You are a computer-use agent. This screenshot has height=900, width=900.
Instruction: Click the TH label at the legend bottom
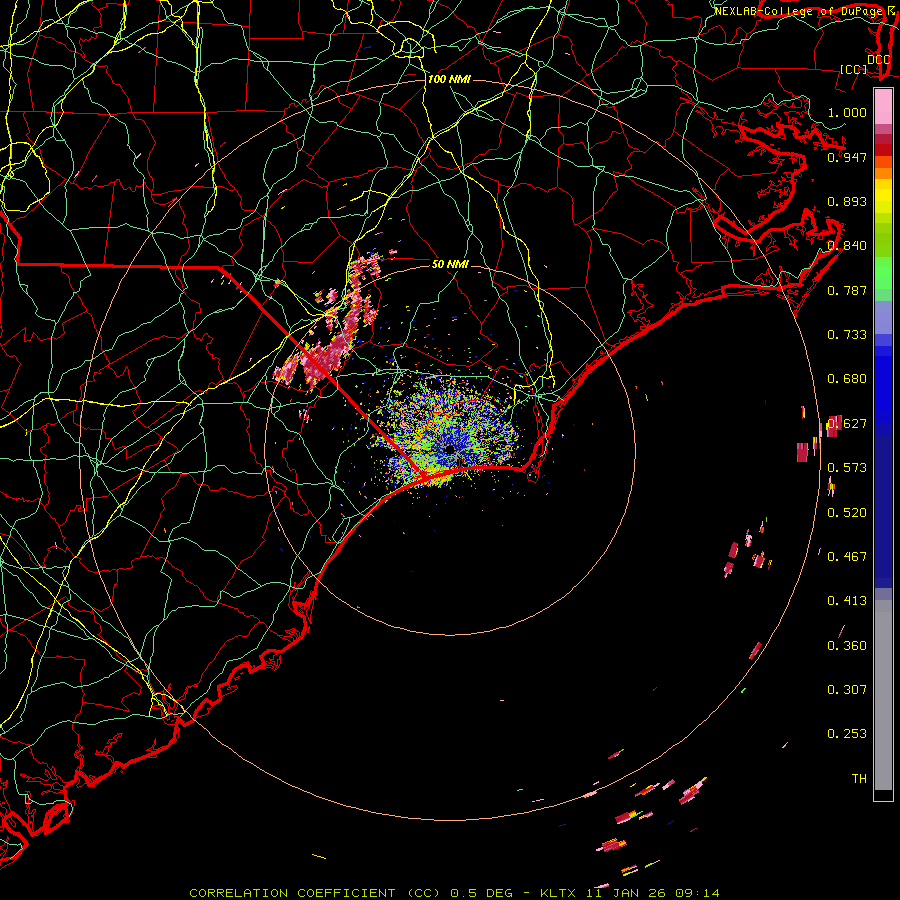click(859, 779)
